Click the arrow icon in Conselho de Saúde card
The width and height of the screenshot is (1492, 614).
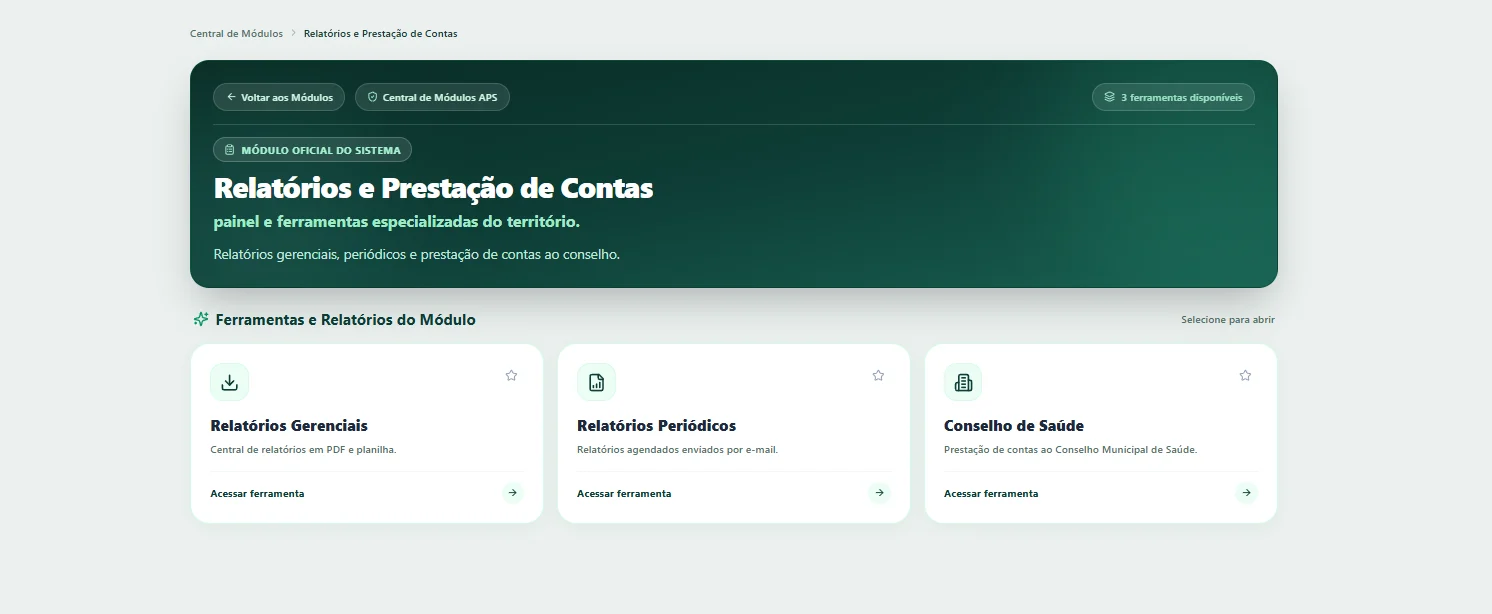point(1246,493)
